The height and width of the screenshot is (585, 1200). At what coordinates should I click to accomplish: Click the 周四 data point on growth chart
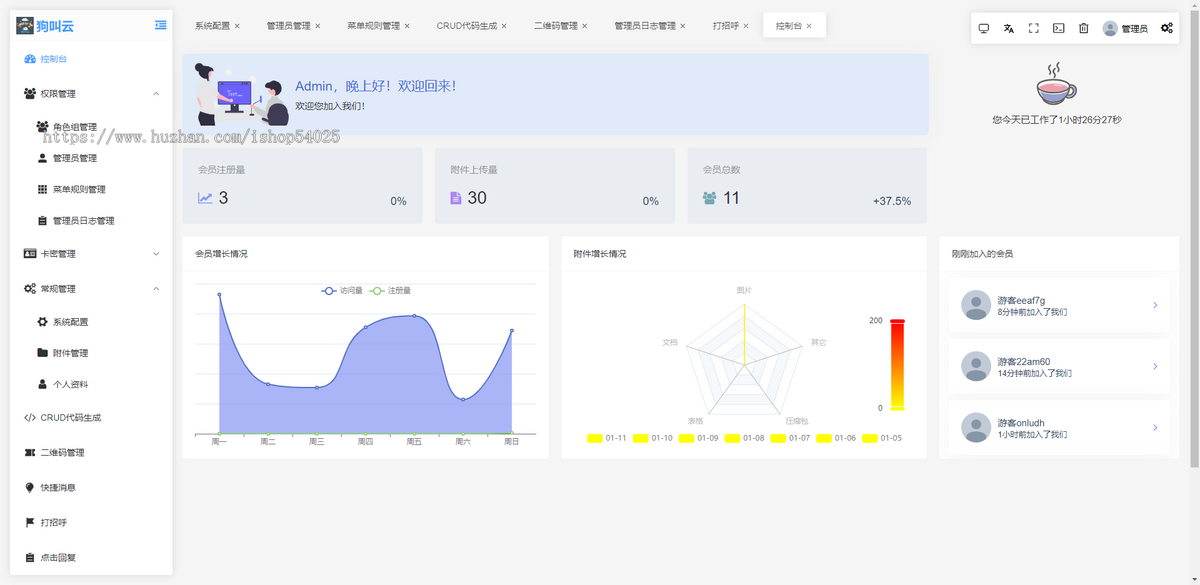365,327
